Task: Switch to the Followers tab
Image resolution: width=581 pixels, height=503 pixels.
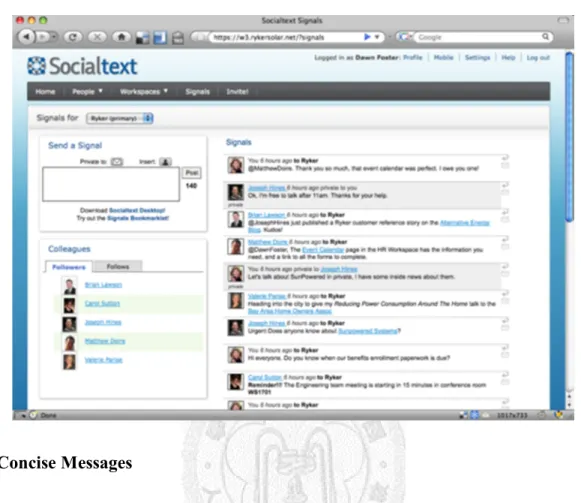Action: tap(69, 267)
